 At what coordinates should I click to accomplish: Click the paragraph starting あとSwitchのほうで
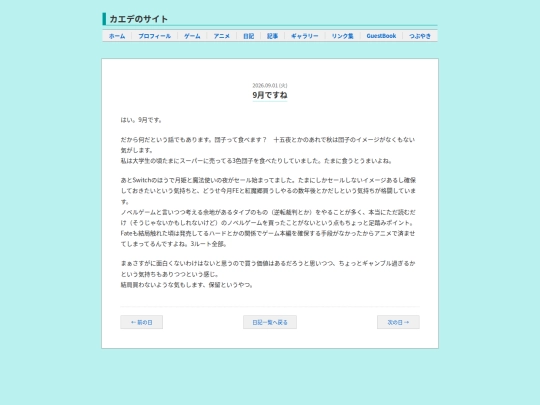coord(268,190)
